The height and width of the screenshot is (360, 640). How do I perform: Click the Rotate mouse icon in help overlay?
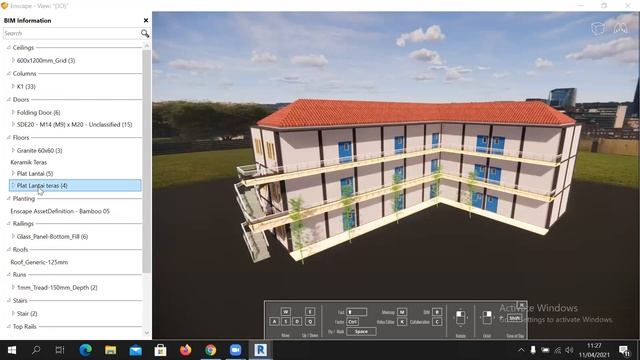coord(460,318)
